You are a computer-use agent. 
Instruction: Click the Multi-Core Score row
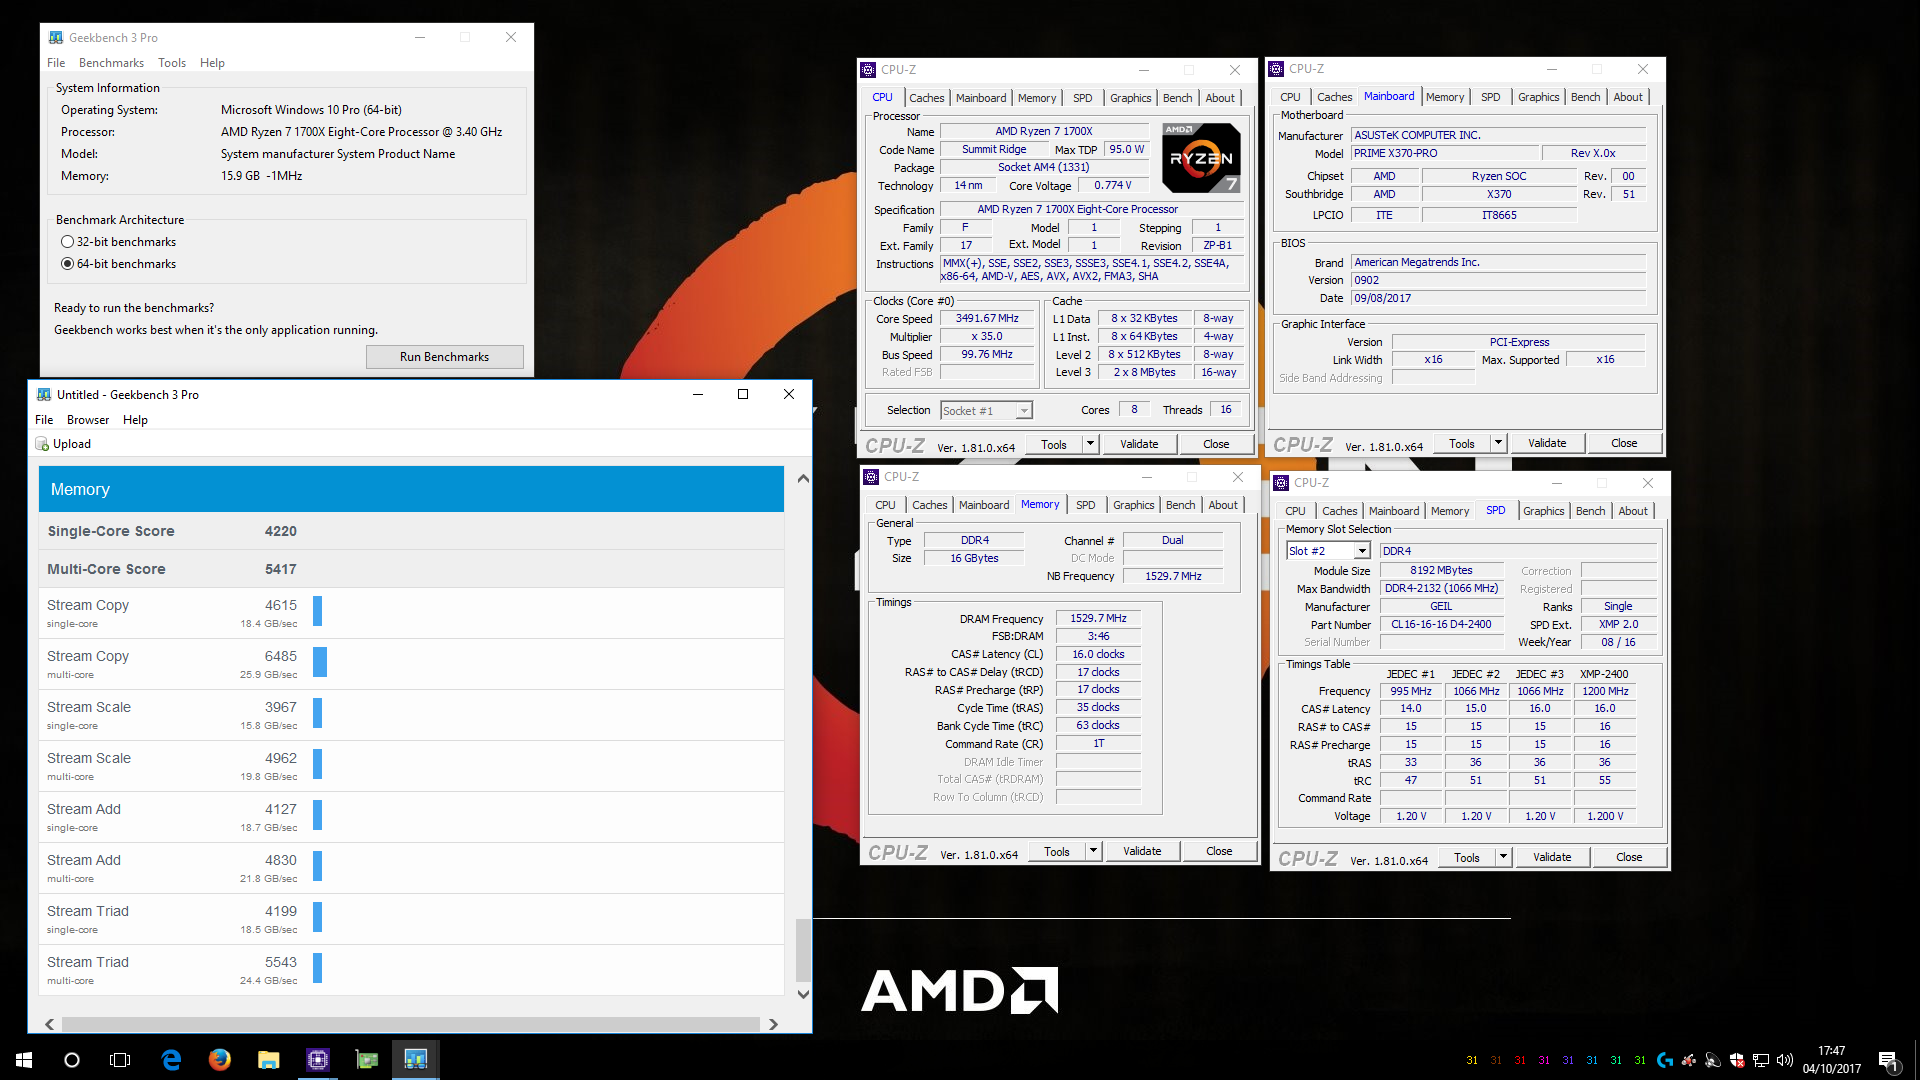(411, 569)
